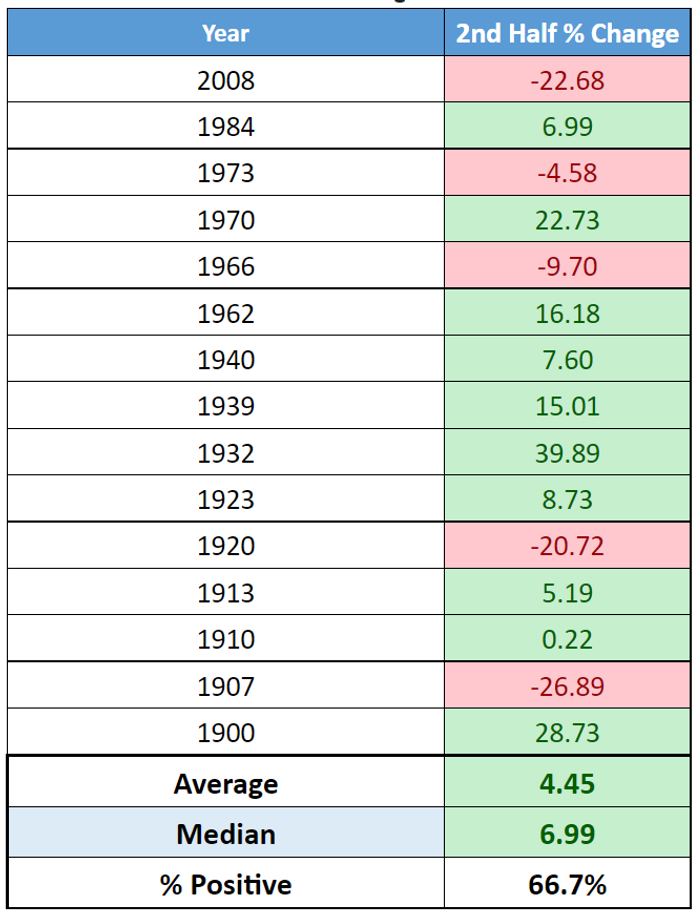
Task: Click the 1913 year cell
Action: click(226, 593)
